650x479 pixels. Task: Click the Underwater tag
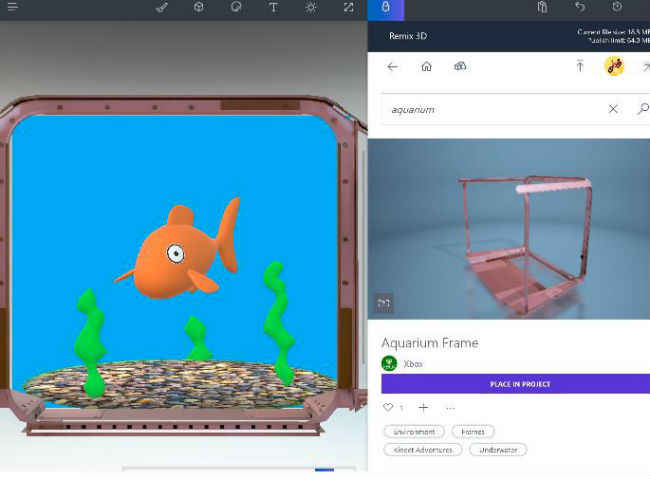pyautogui.click(x=498, y=450)
